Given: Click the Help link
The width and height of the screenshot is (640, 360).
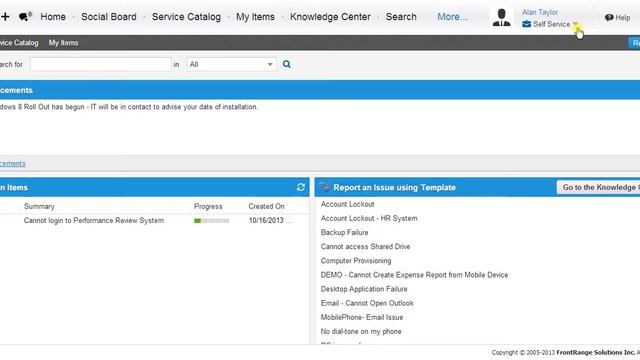Looking at the screenshot, I should [x=622, y=18].
